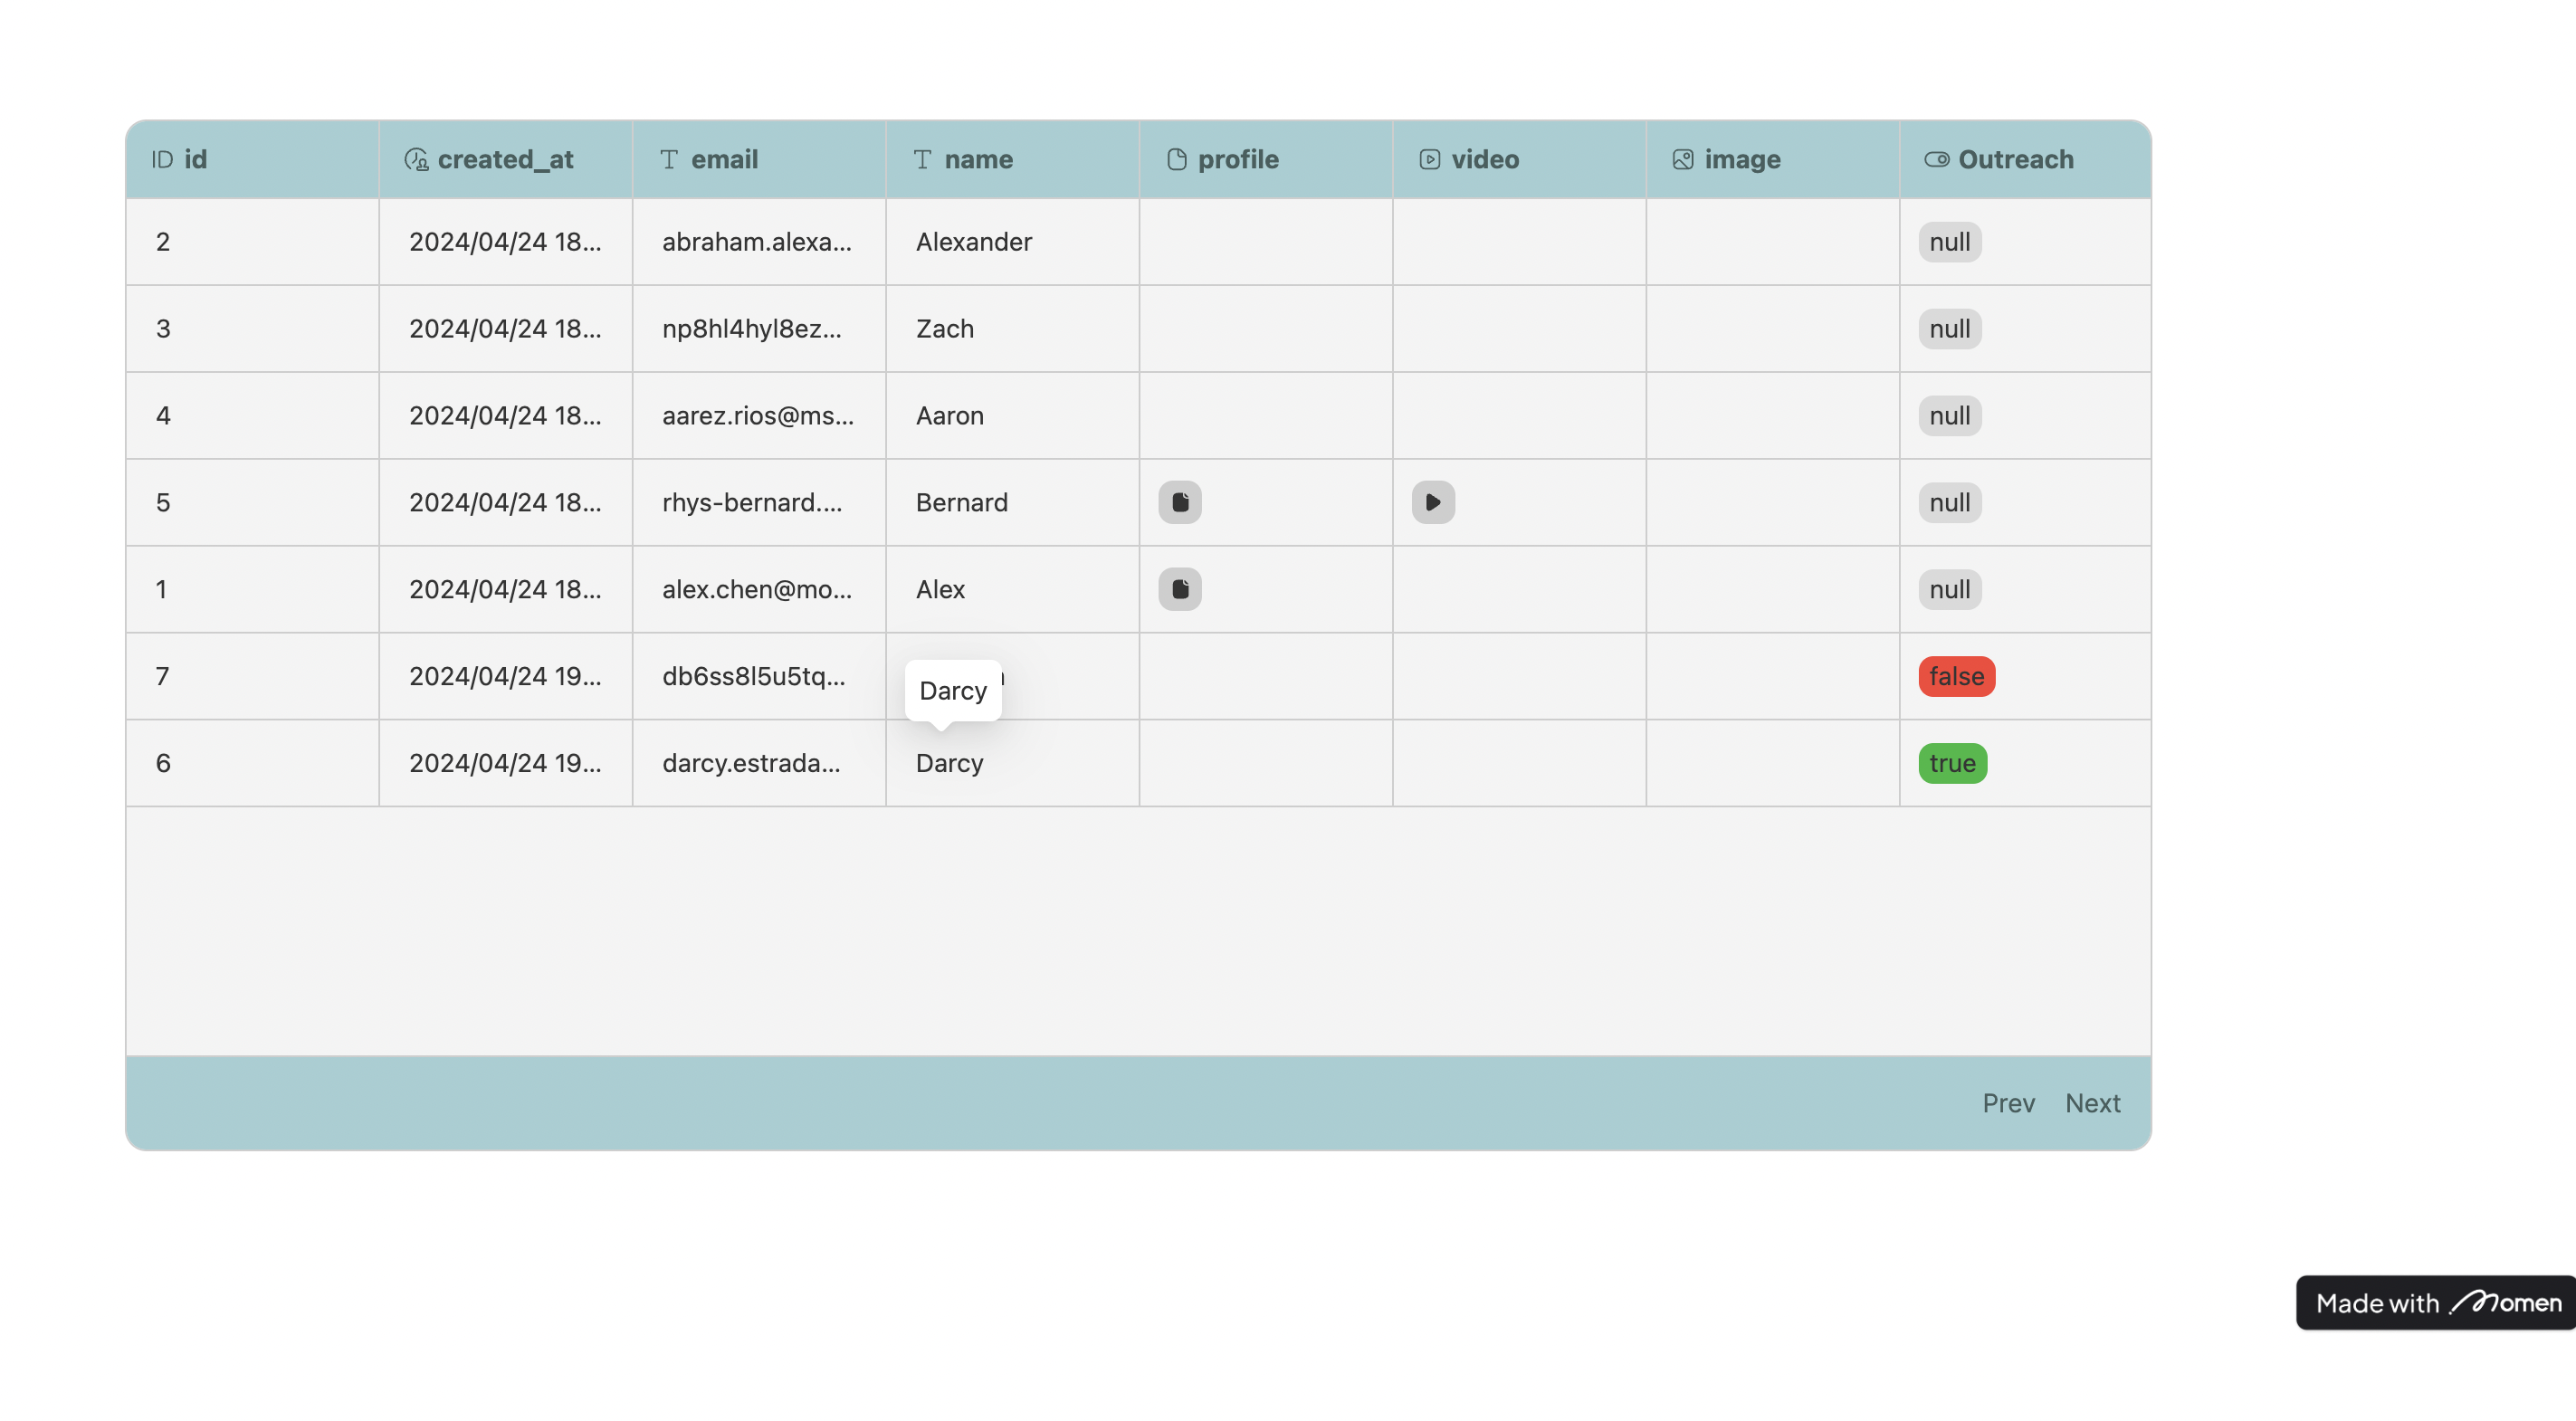Select the name column header
The width and height of the screenshot is (2576, 1421).
tap(1013, 160)
